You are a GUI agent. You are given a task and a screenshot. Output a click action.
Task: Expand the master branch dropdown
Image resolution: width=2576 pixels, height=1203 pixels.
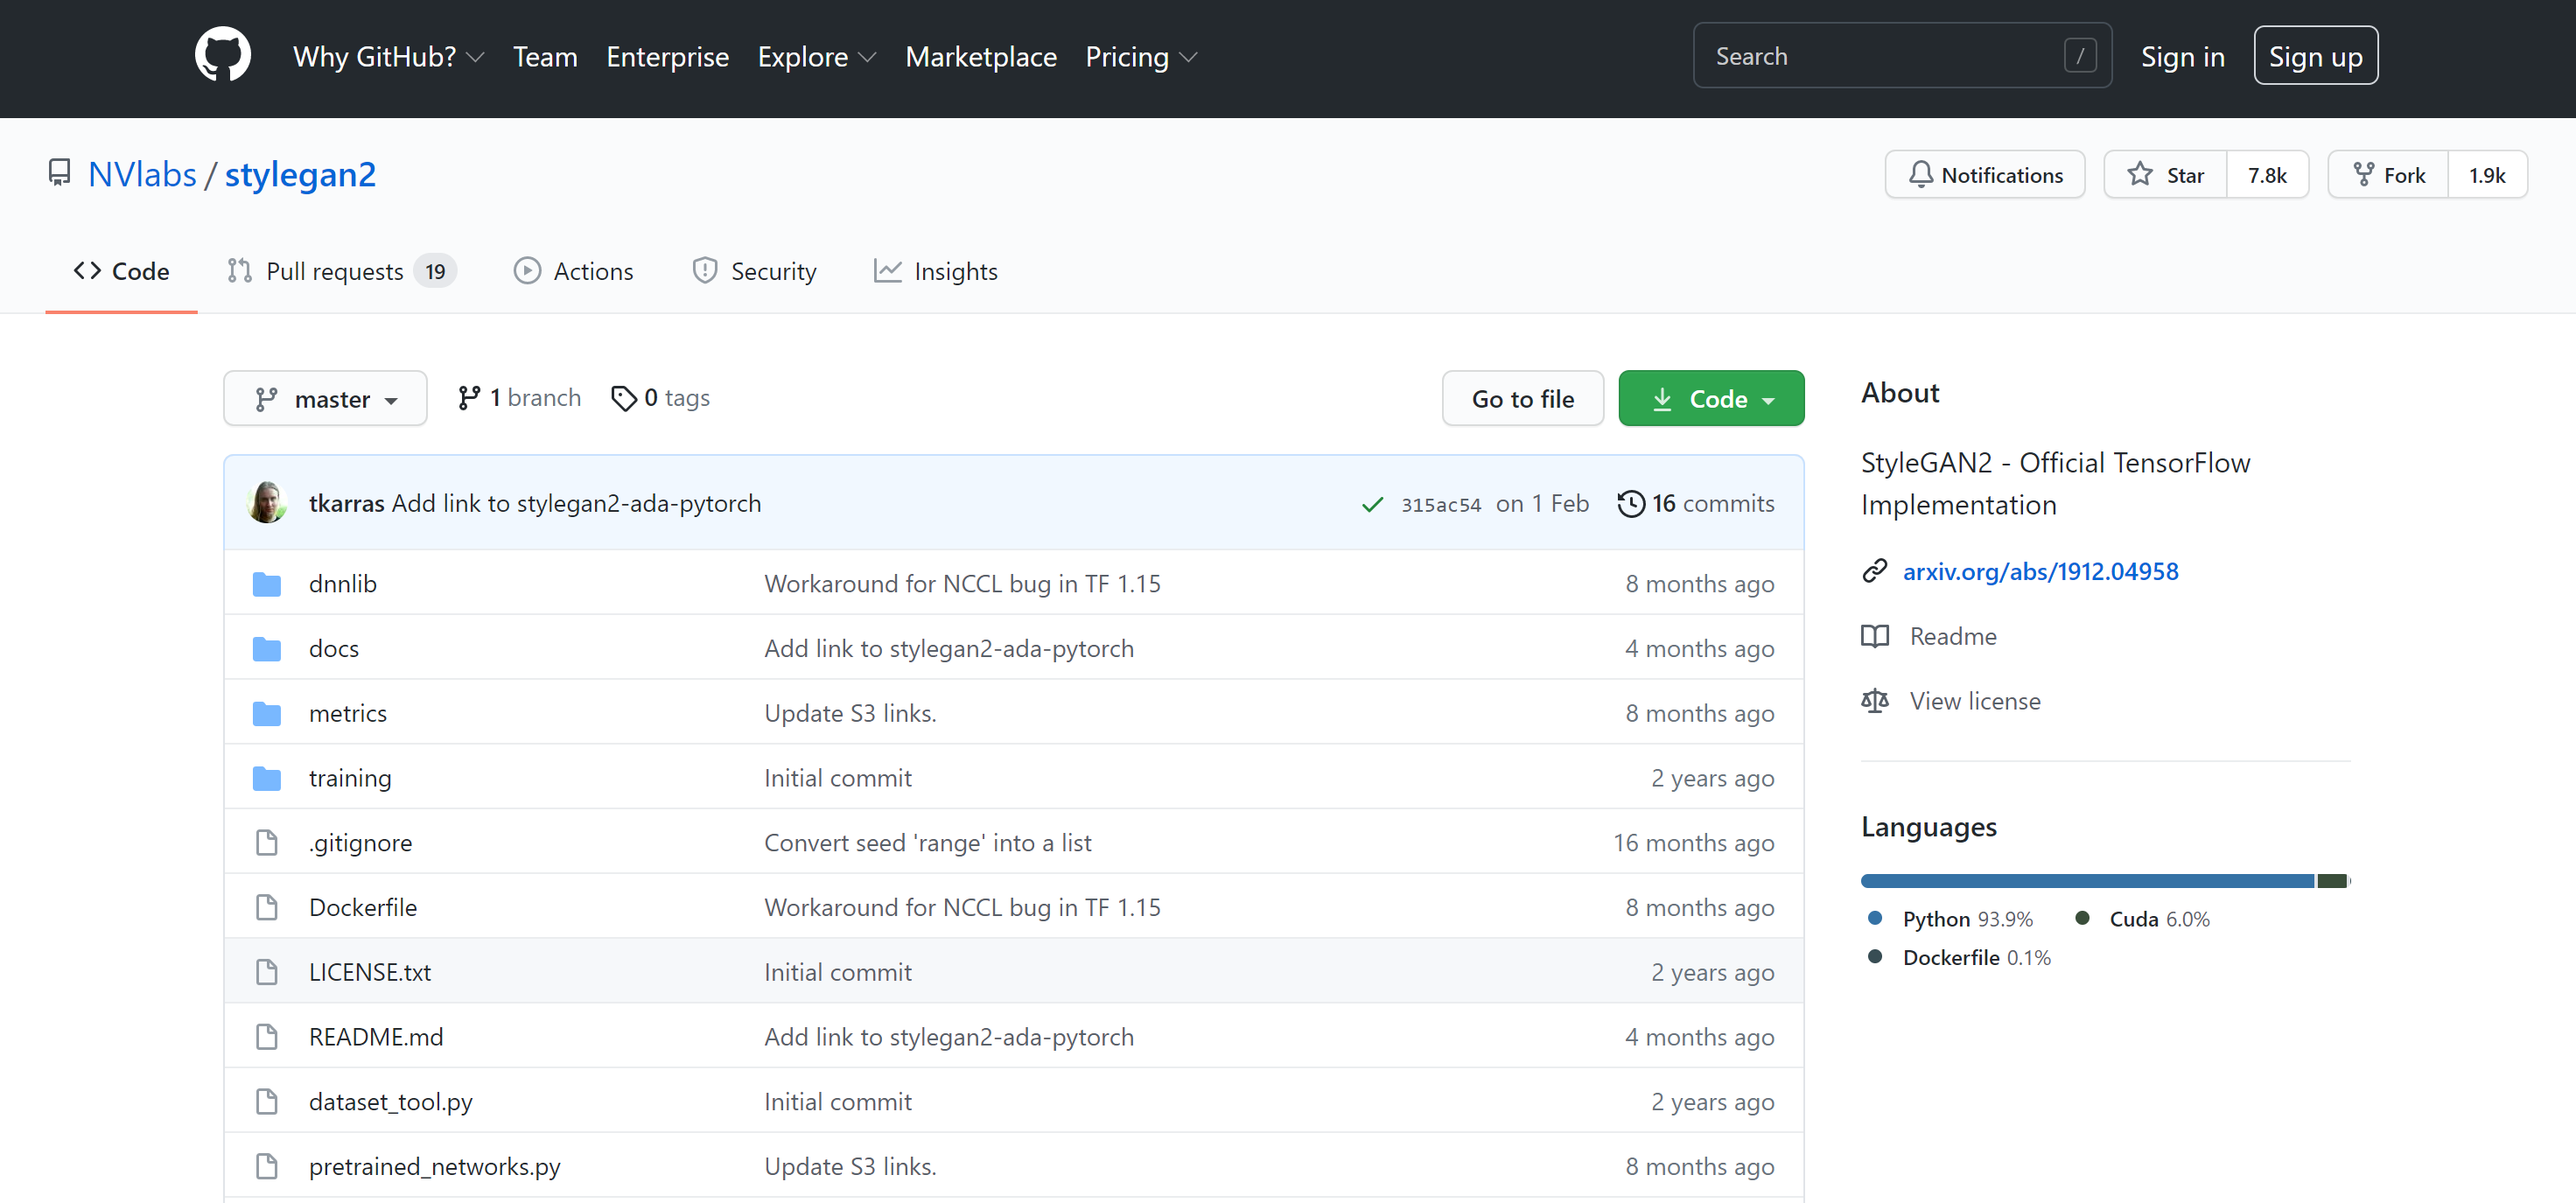pos(325,399)
